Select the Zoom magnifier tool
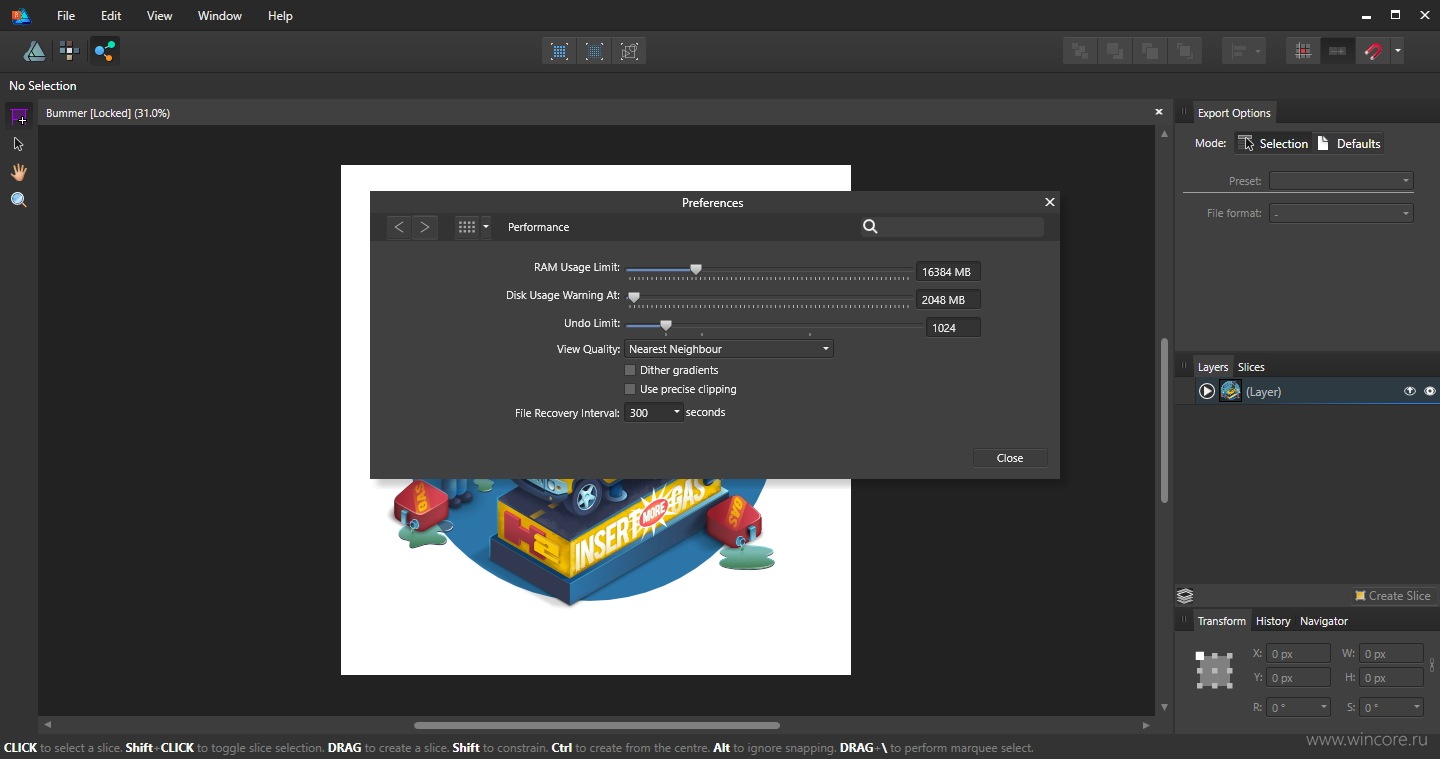Image resolution: width=1440 pixels, height=759 pixels. pyautogui.click(x=19, y=200)
